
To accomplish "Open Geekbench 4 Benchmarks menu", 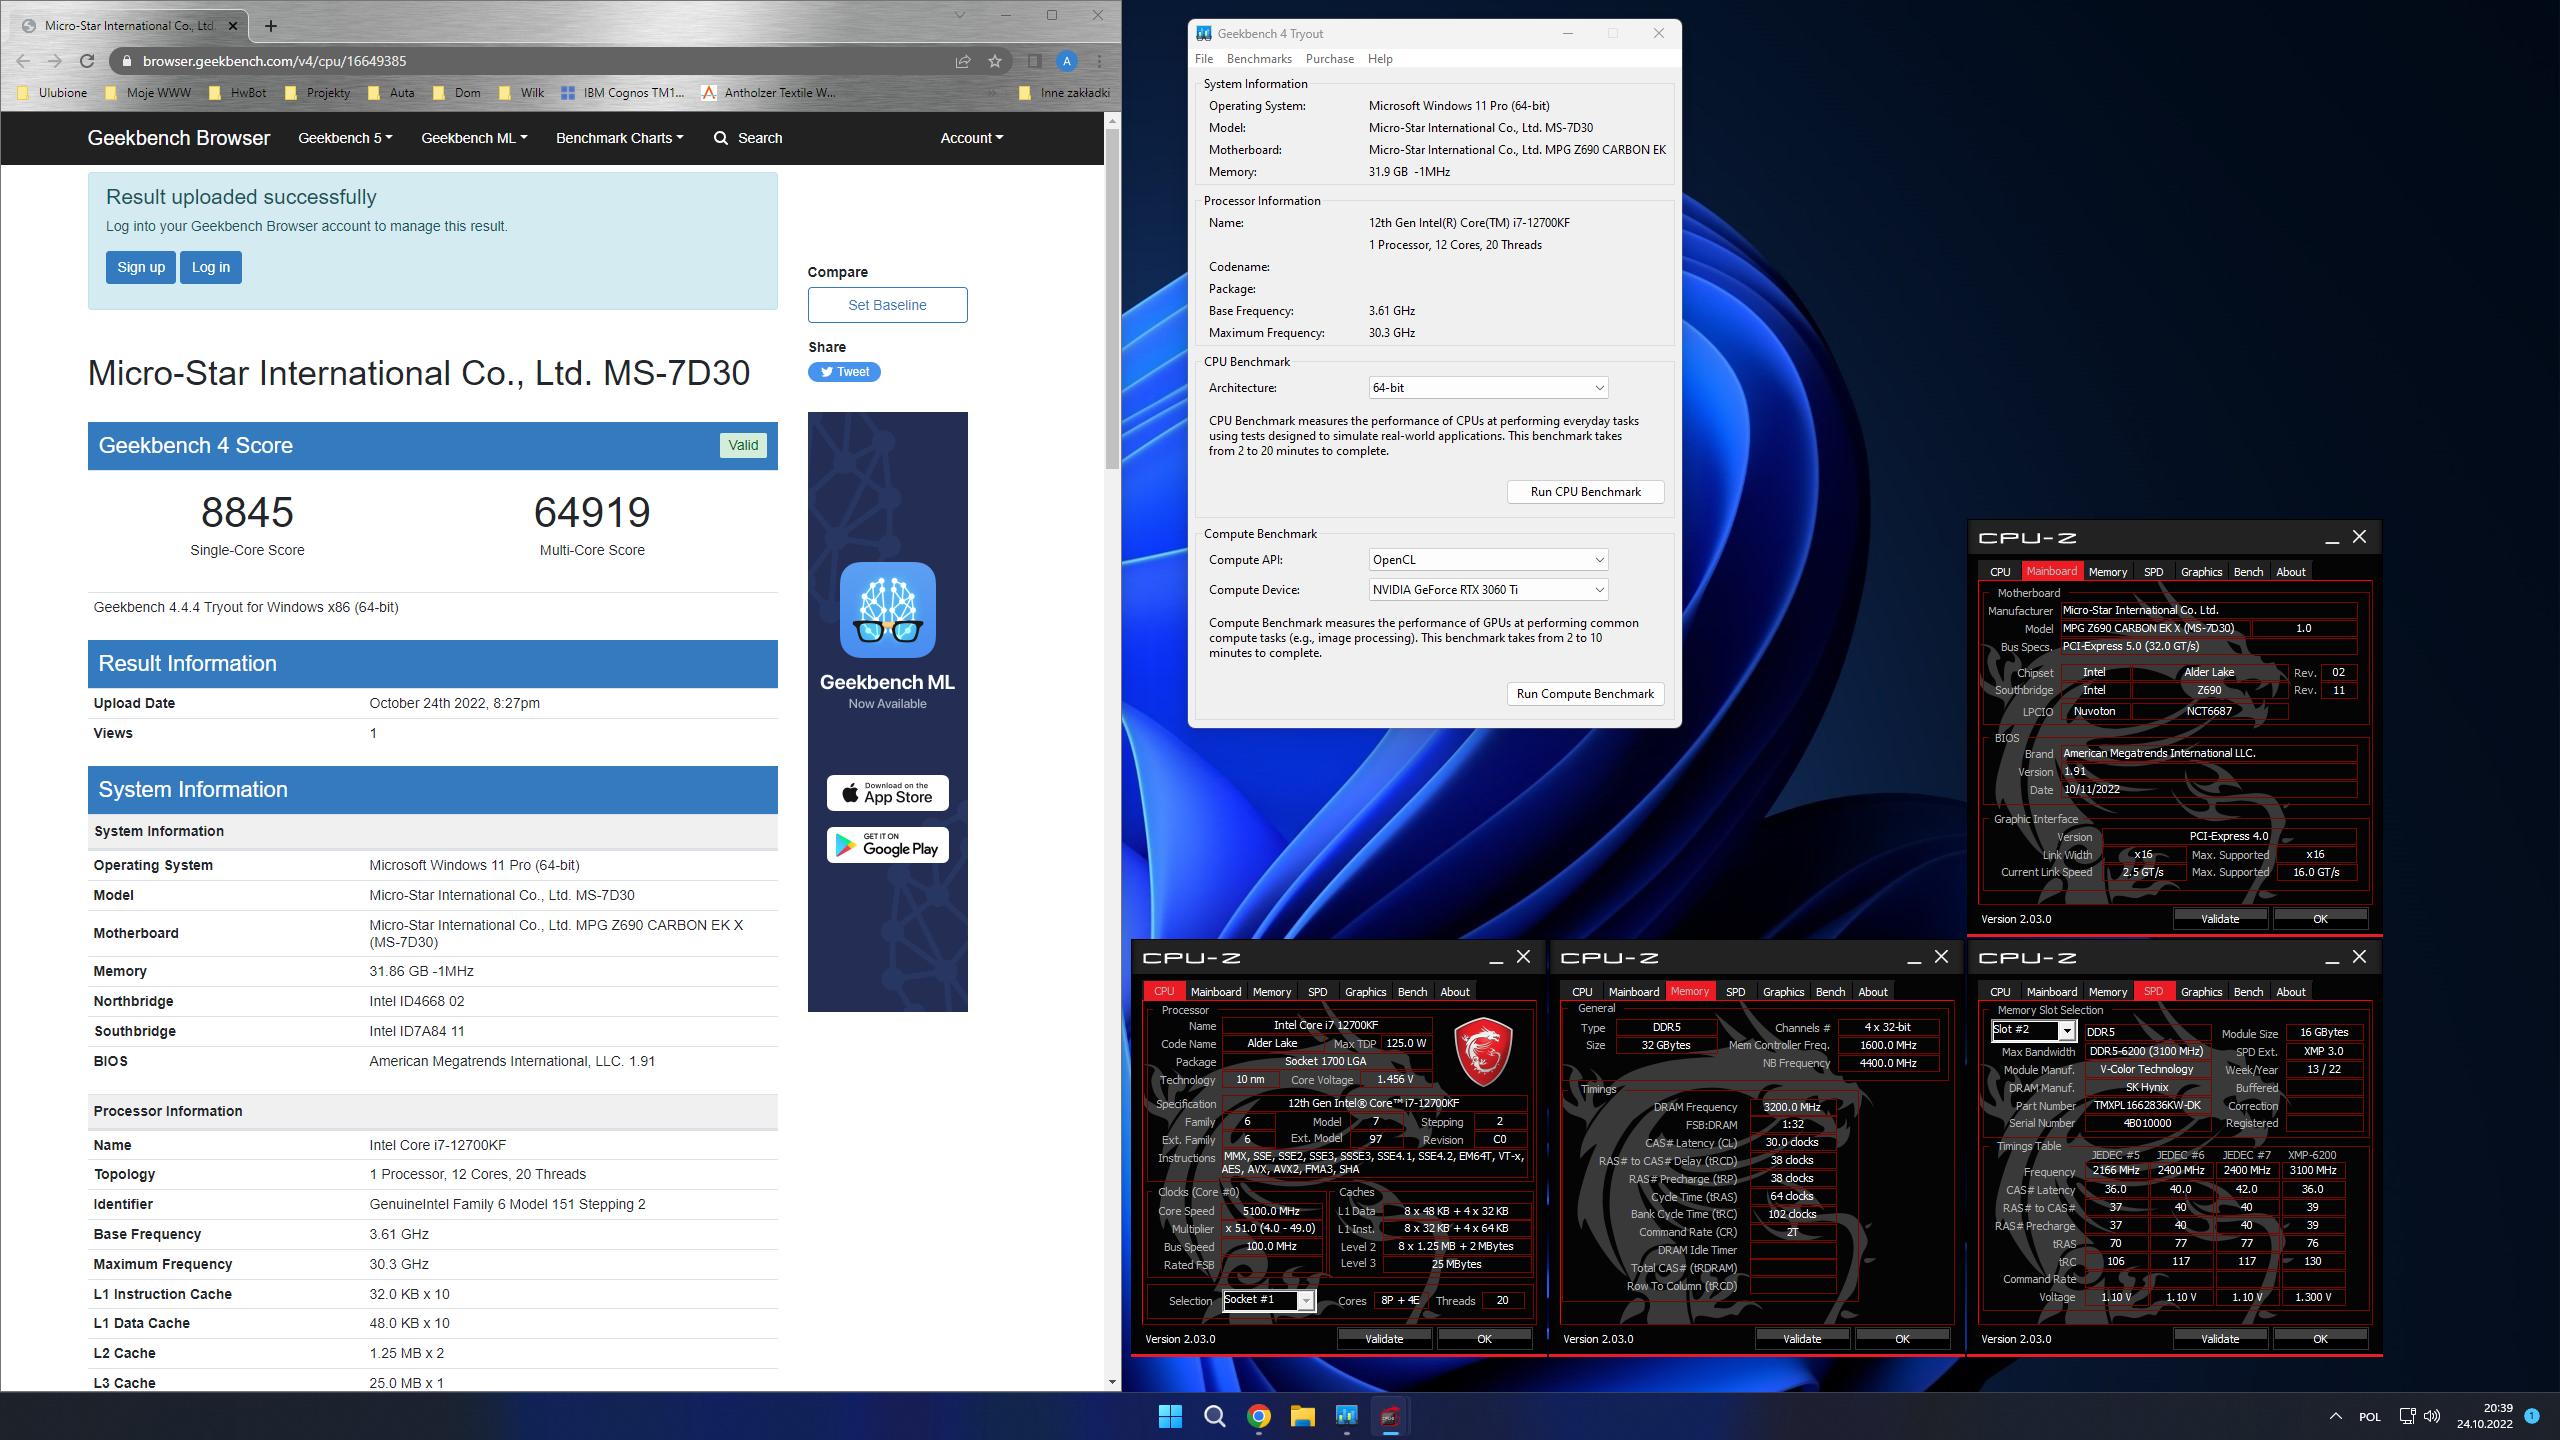I will pos(1259,59).
